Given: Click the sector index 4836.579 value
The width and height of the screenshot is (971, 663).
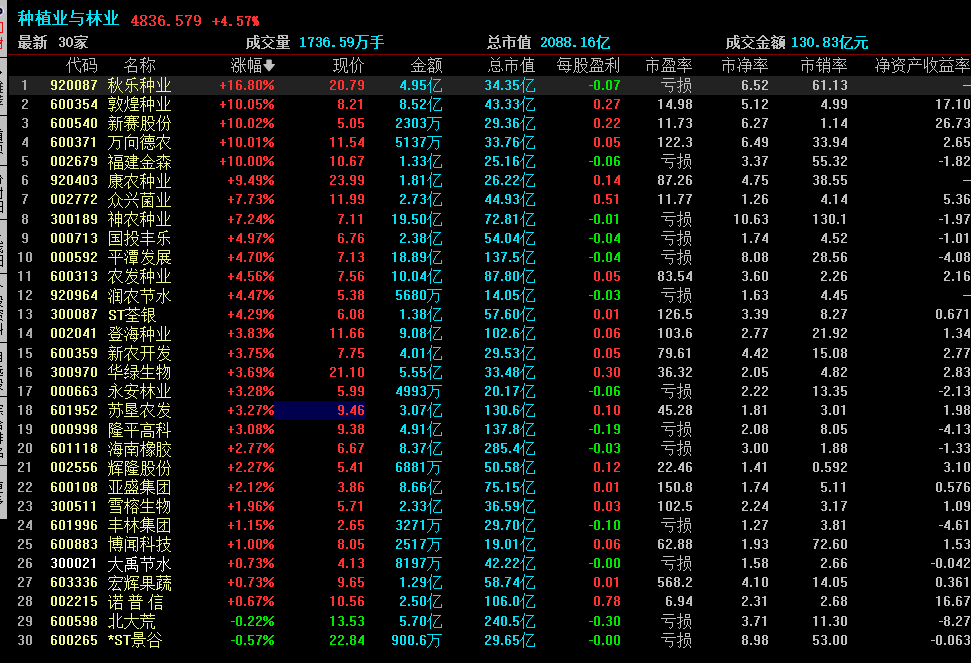Looking at the screenshot, I should 166,20.
